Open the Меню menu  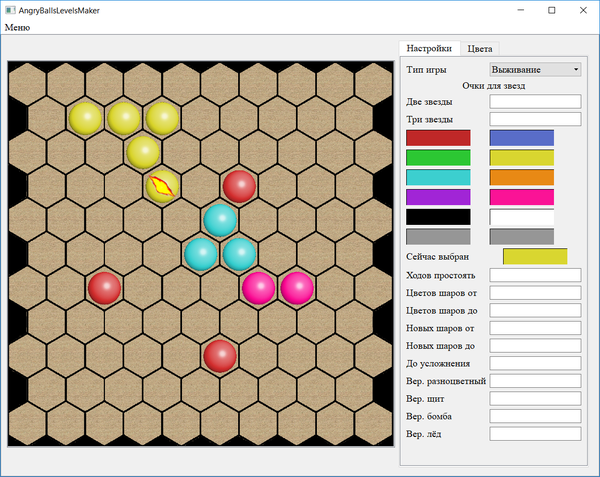point(17,27)
